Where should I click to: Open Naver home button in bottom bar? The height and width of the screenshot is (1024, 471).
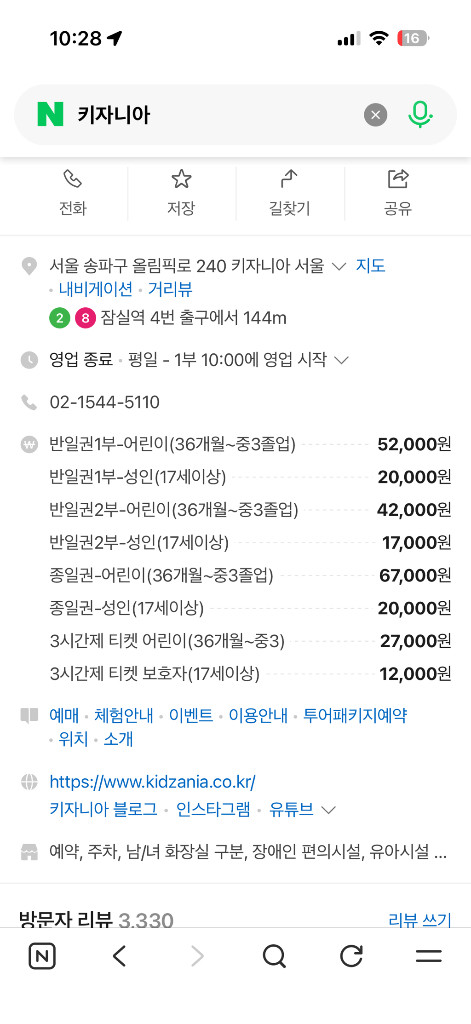[x=42, y=957]
